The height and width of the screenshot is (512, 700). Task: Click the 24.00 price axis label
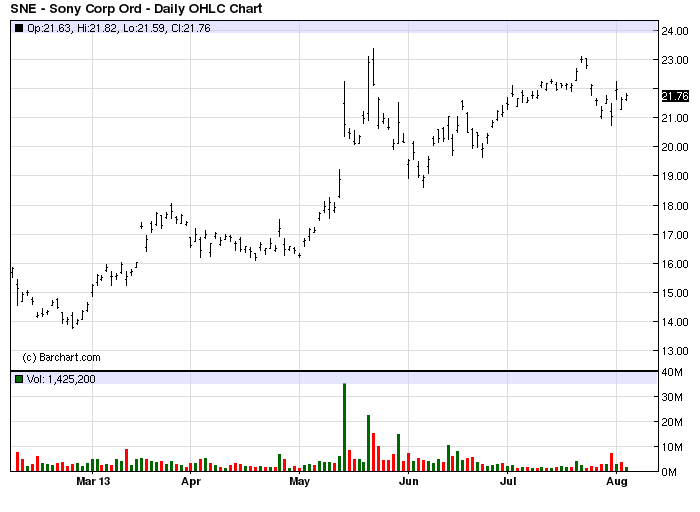(x=675, y=31)
